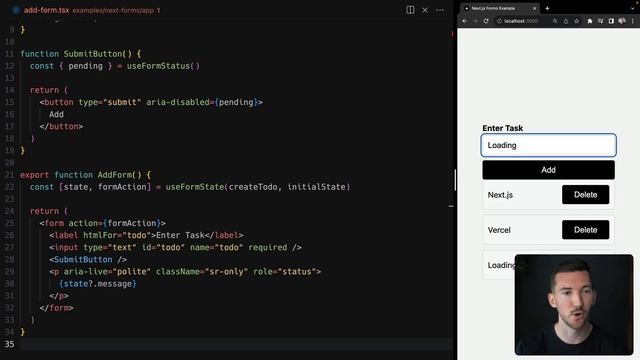Click the share icon in the address bar
The height and width of the screenshot is (360, 640).
click(x=566, y=21)
